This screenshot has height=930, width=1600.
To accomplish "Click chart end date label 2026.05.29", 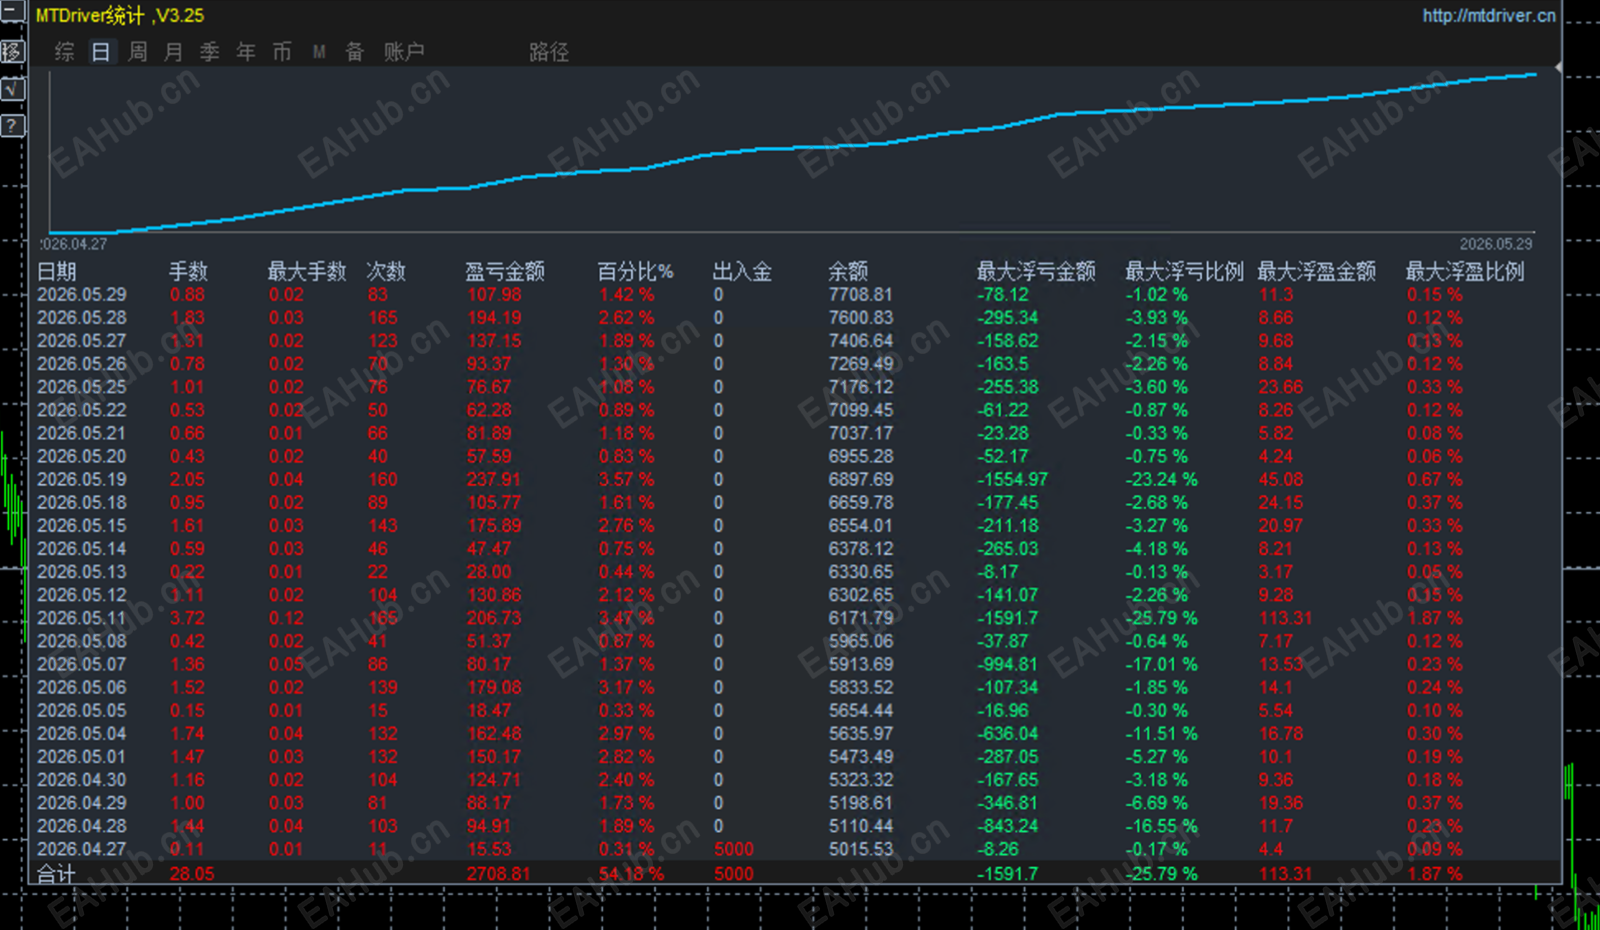I will tap(1496, 244).
